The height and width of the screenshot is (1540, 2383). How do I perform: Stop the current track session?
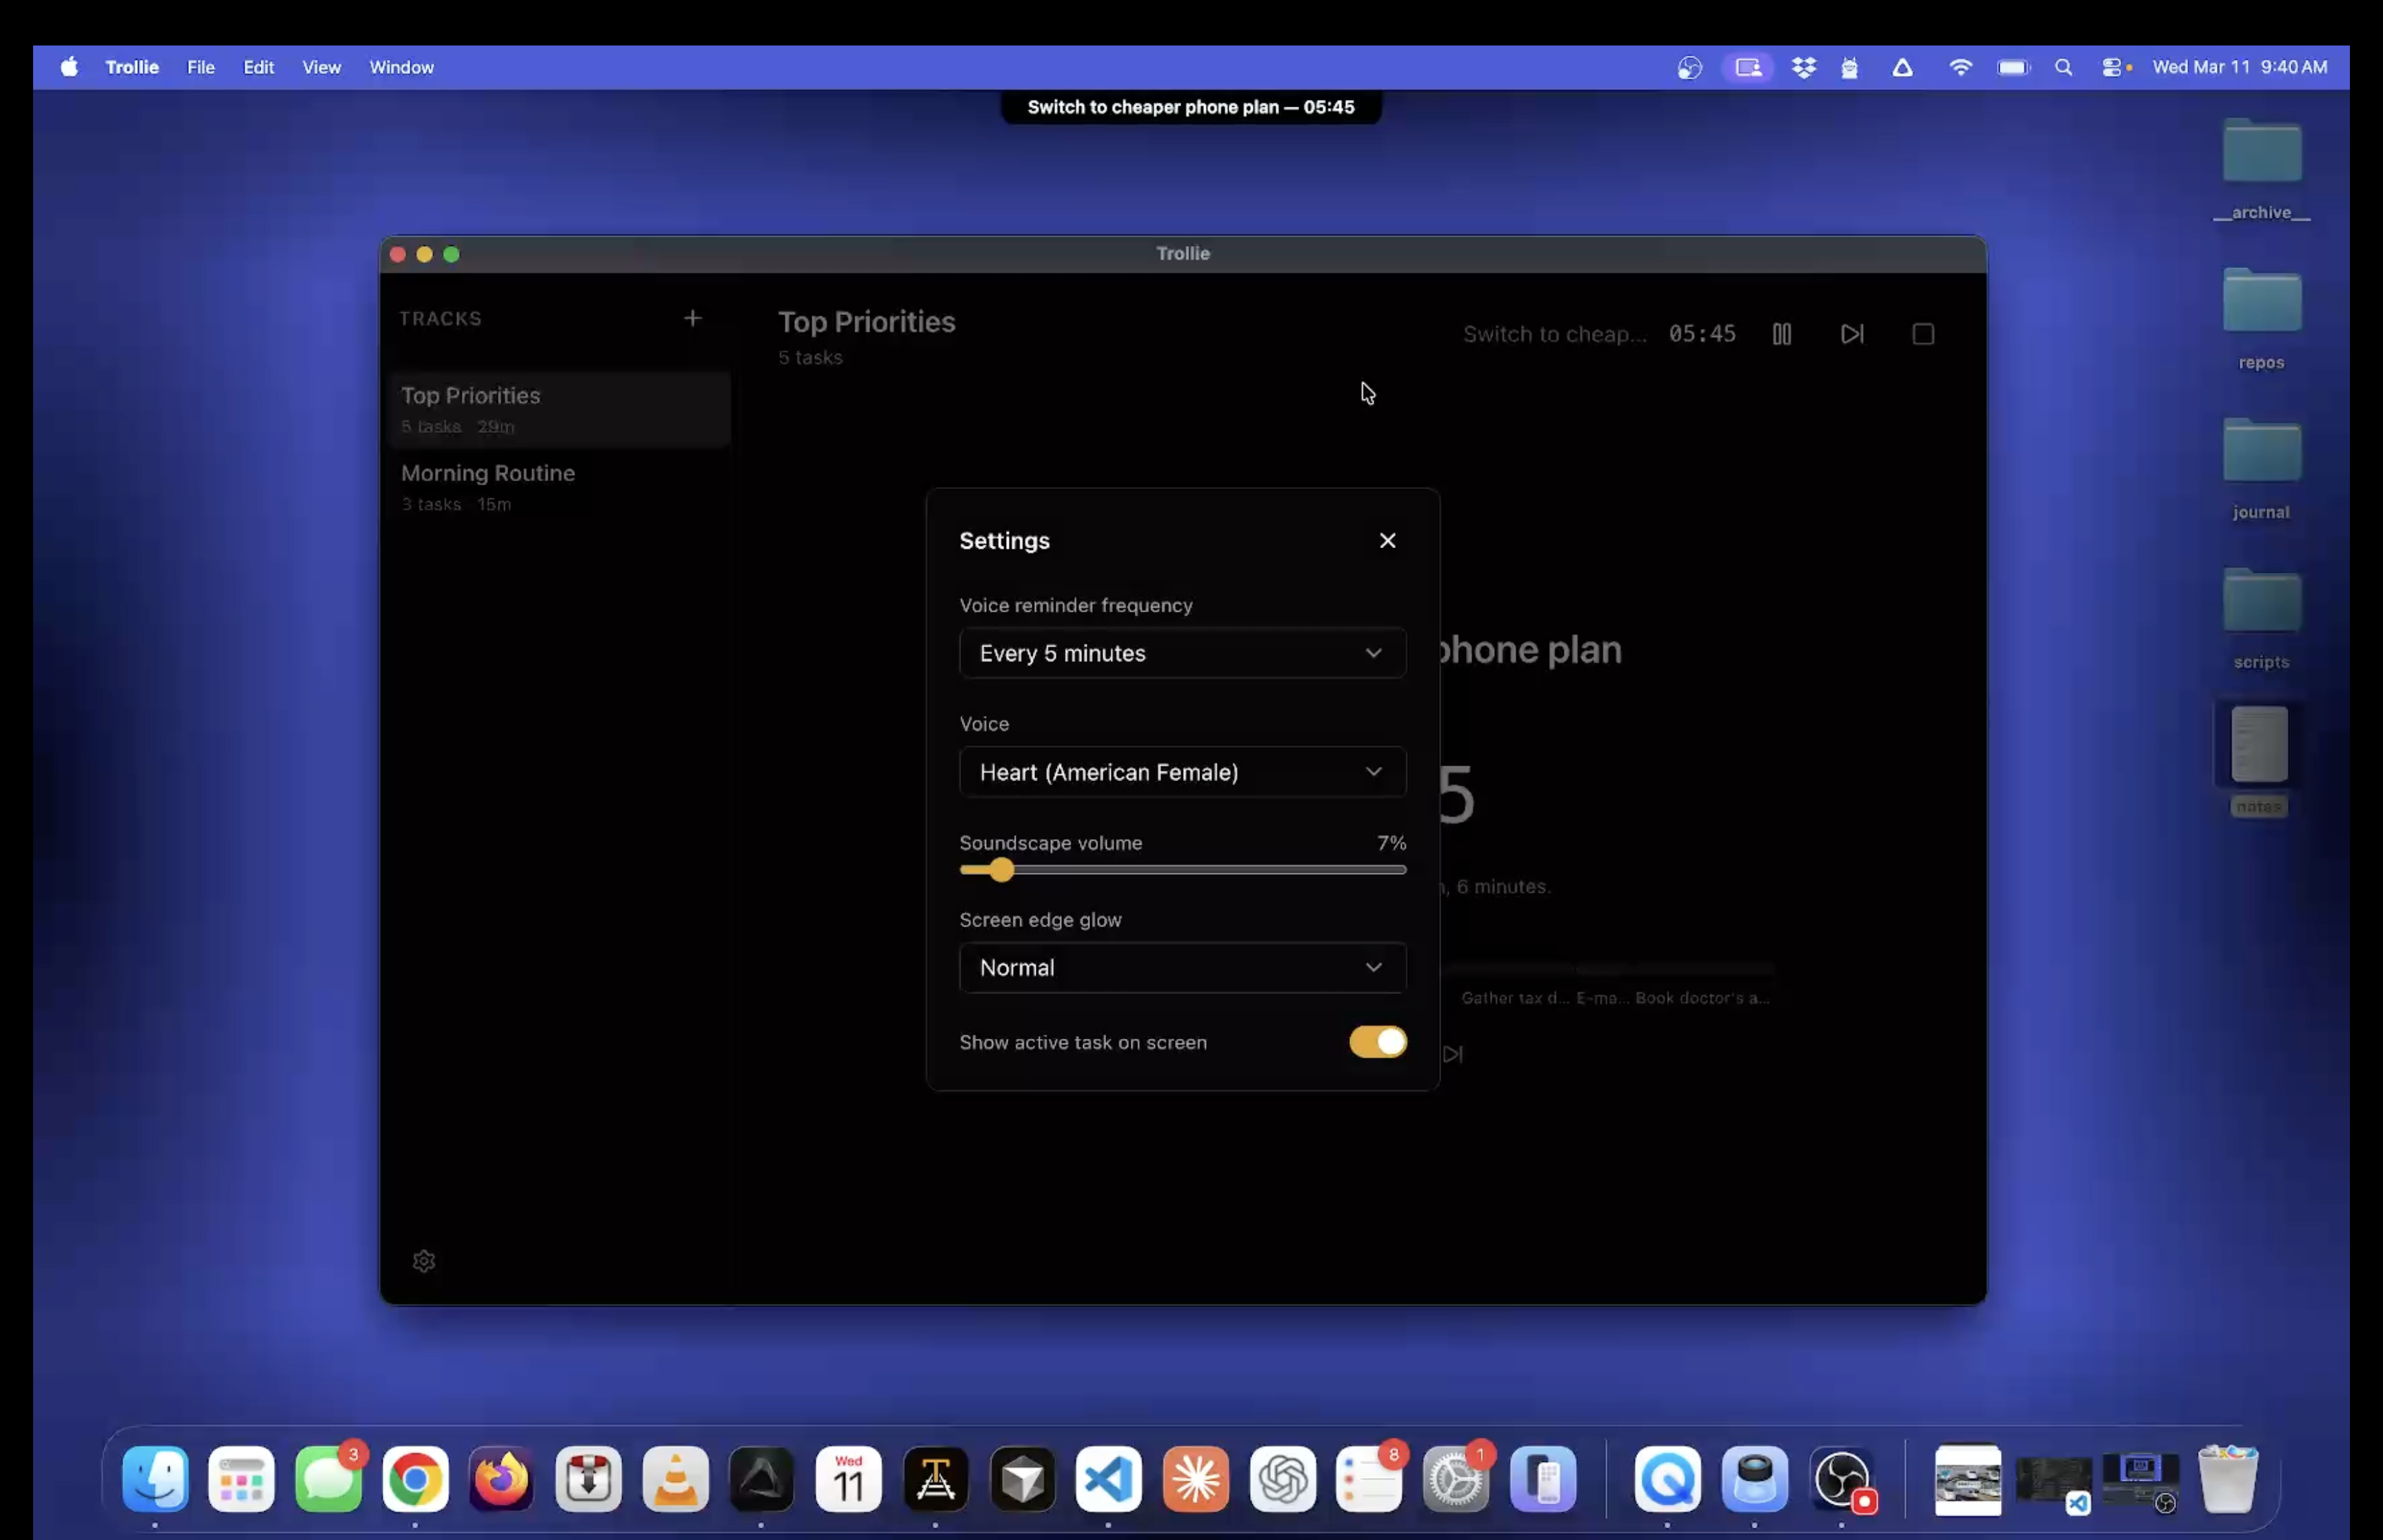click(x=1922, y=334)
